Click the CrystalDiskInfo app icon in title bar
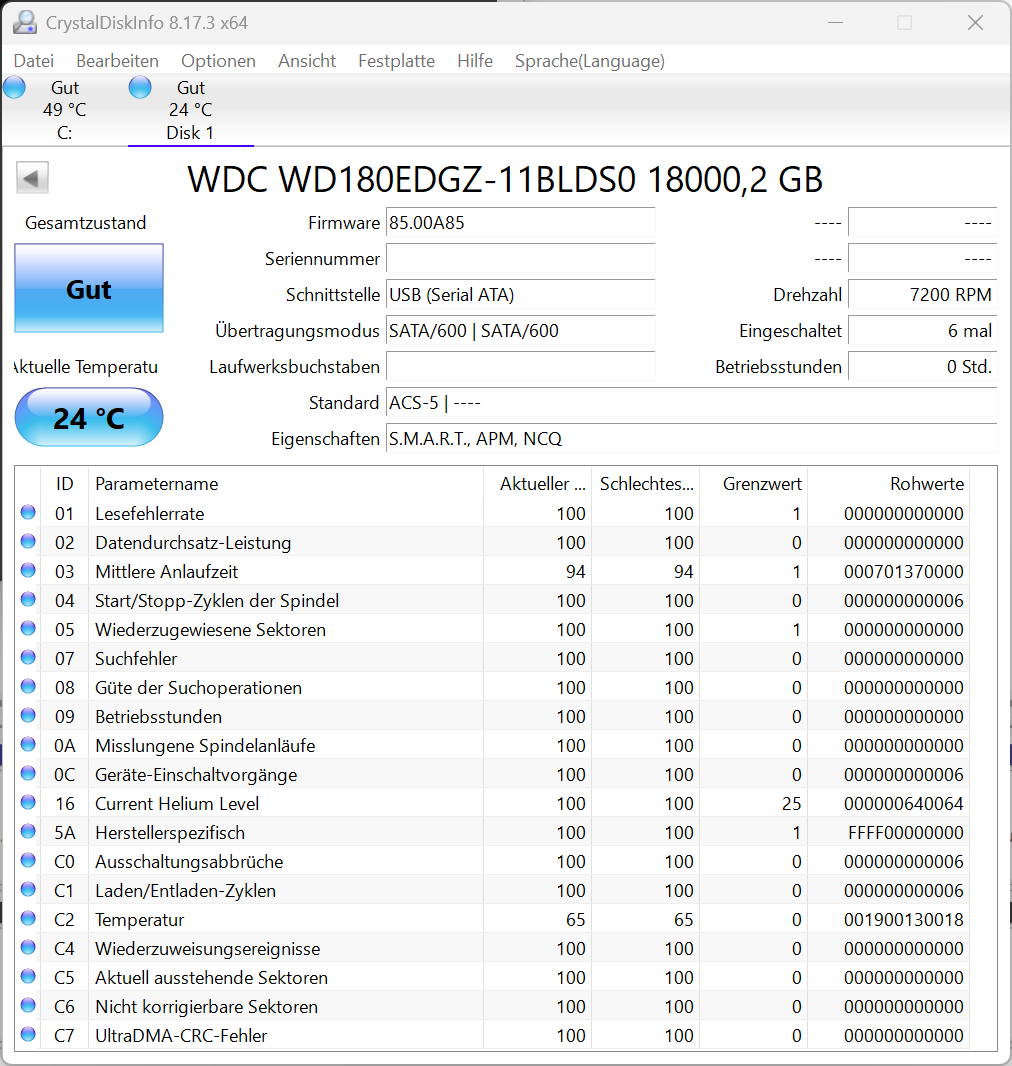1012x1066 pixels. 25,22
